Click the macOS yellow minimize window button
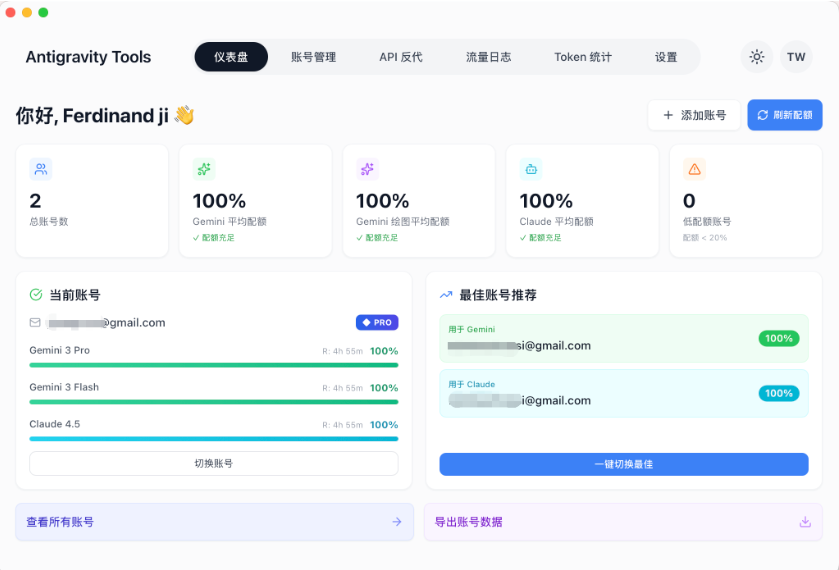The width and height of the screenshot is (839, 570). click(x=27, y=12)
